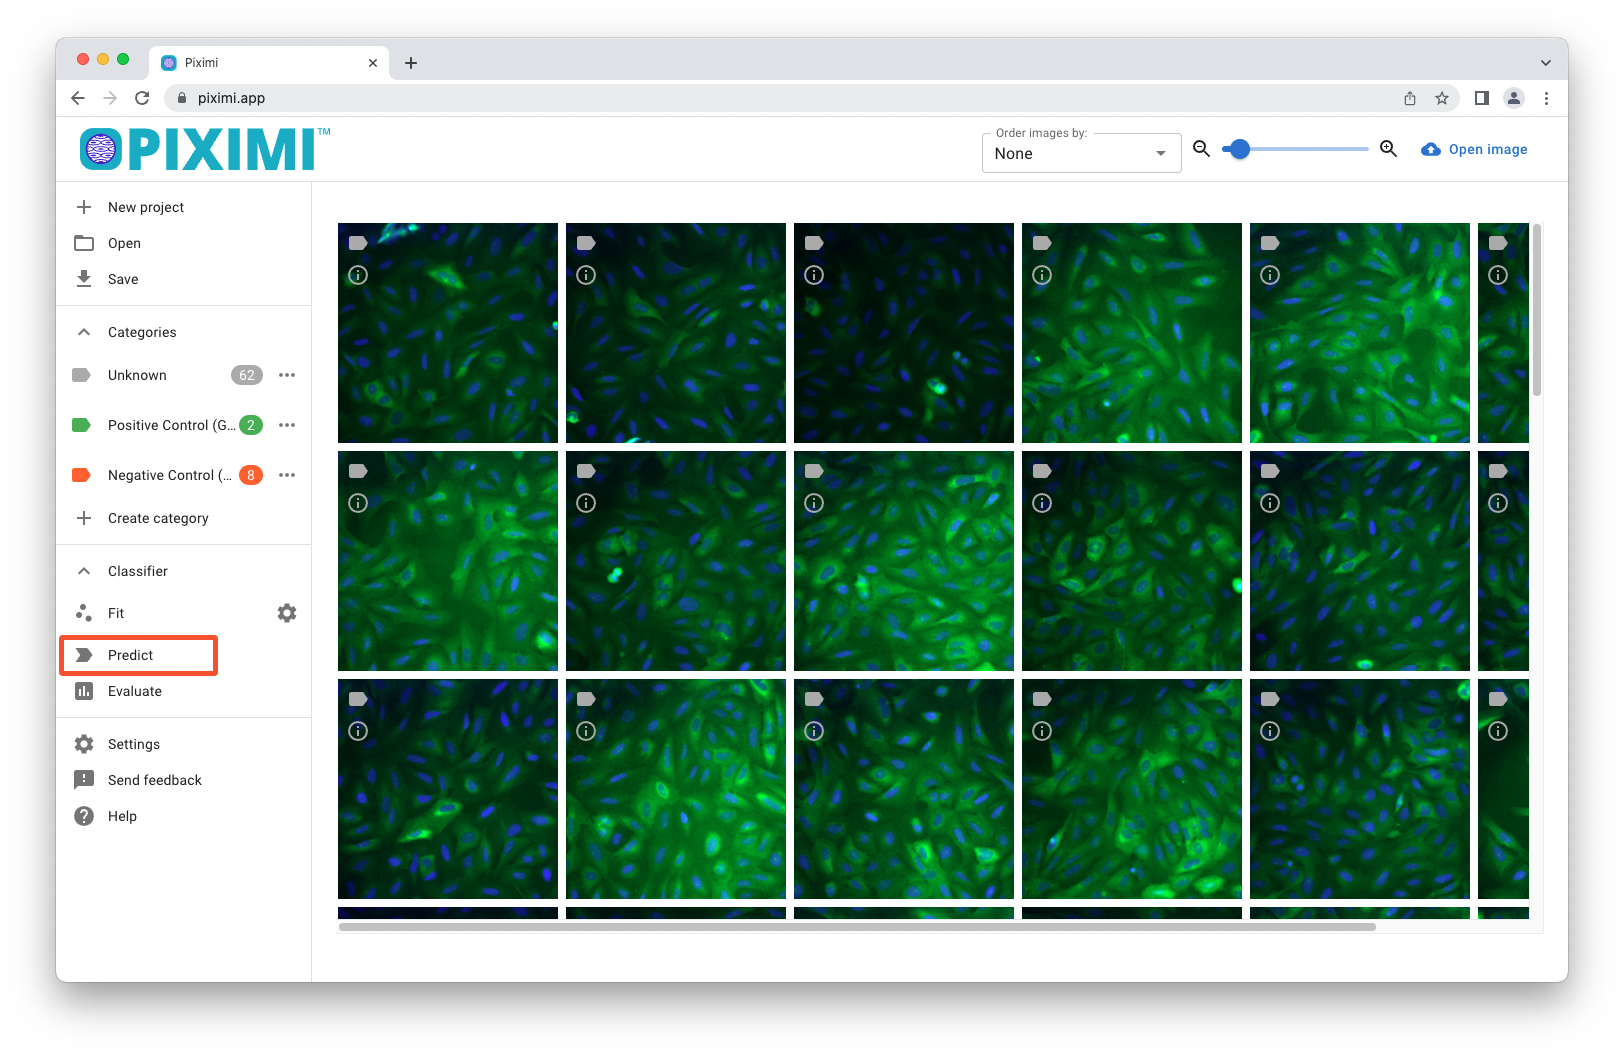Click the Settings gear icon in sidebar
The width and height of the screenshot is (1624, 1056).
pos(84,744)
